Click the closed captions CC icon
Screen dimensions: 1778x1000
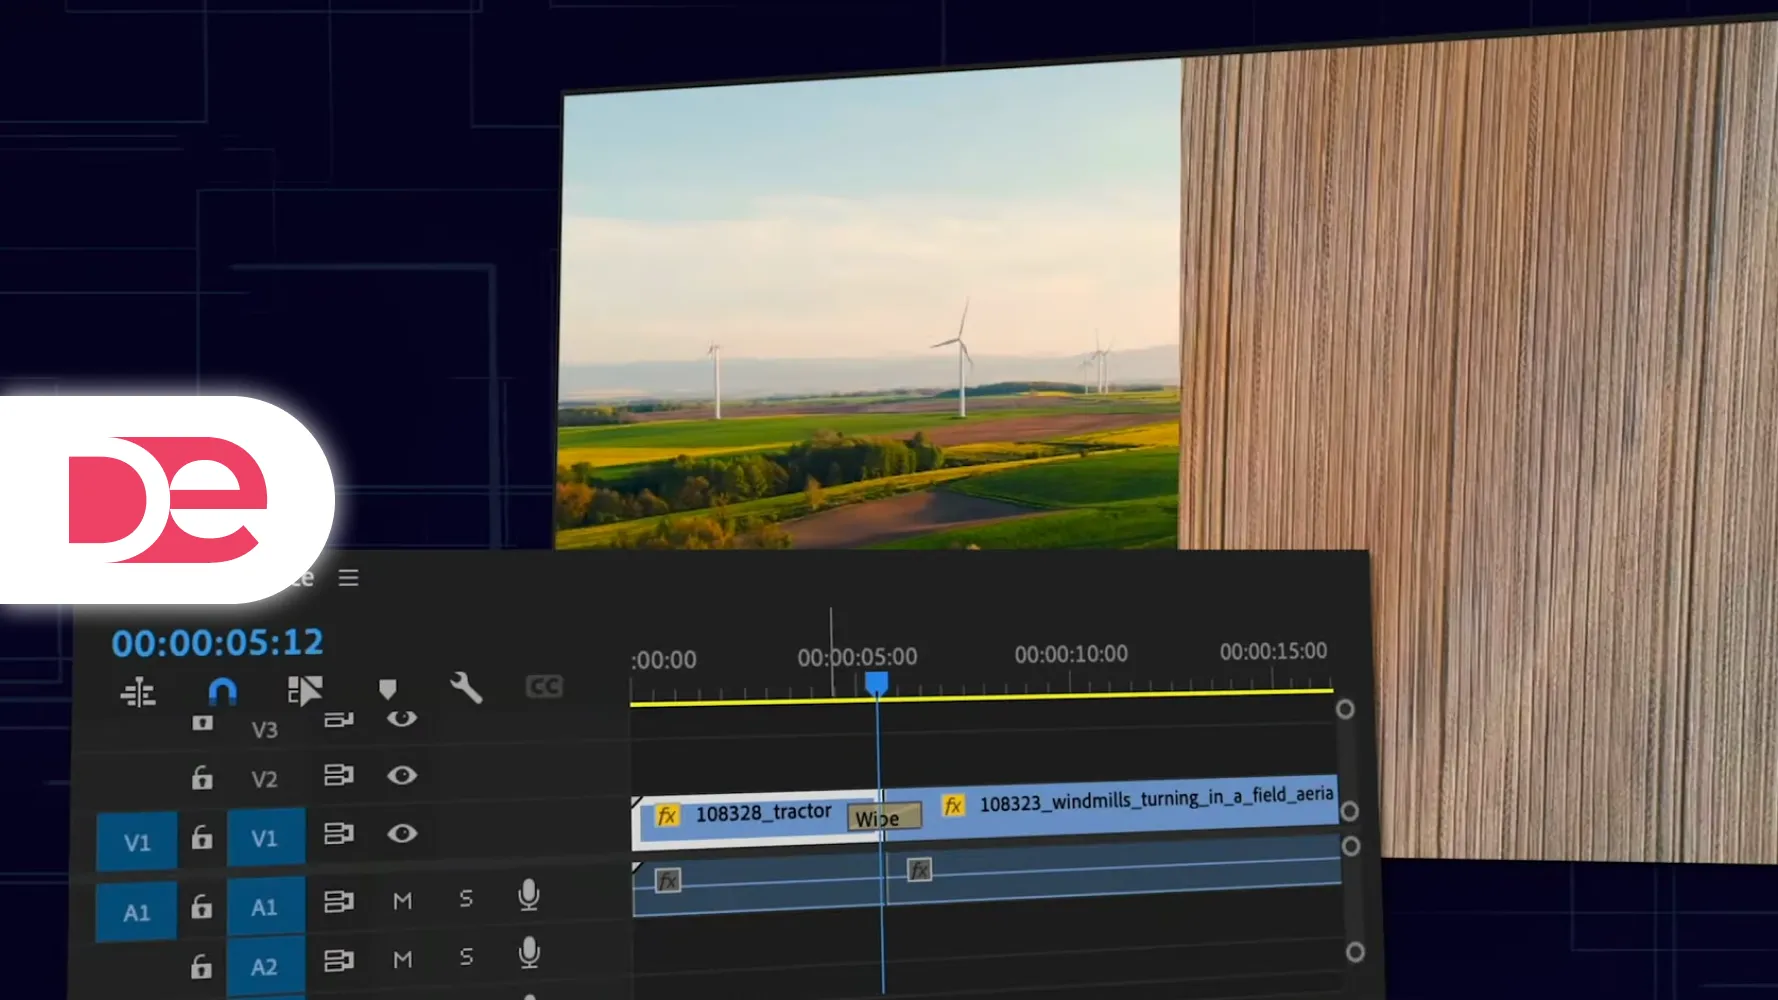[x=544, y=686]
